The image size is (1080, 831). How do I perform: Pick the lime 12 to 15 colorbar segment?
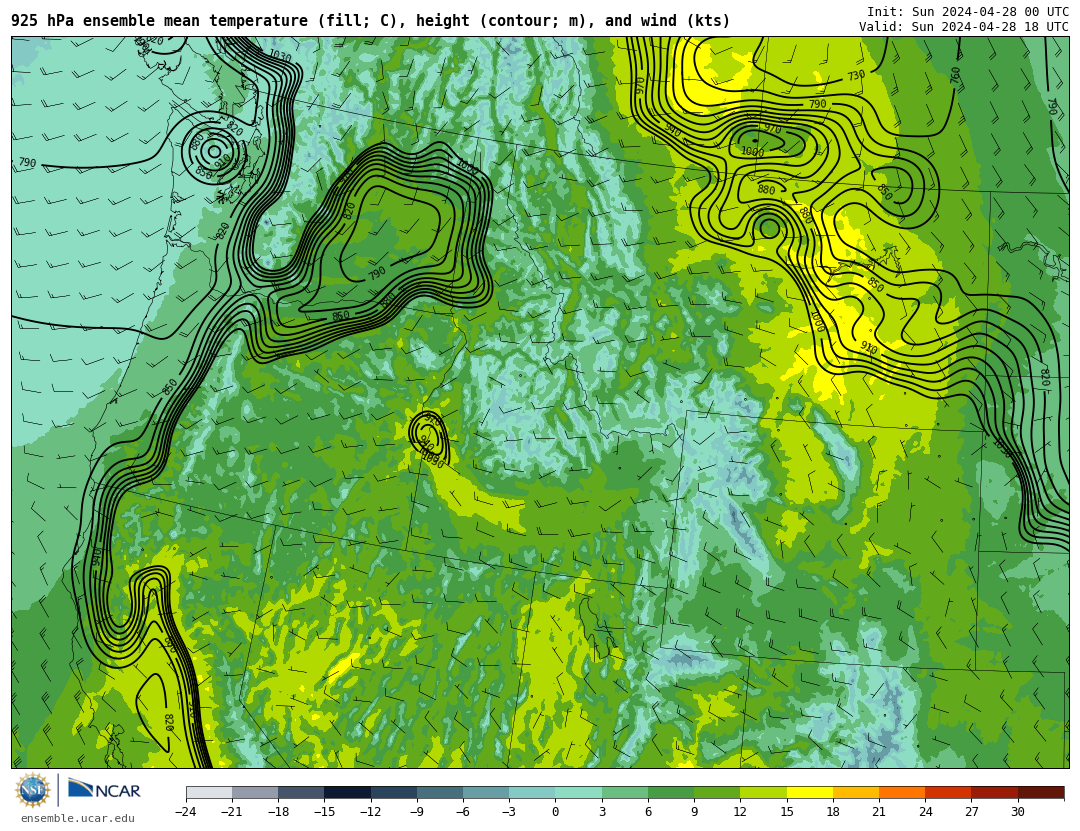(x=763, y=793)
